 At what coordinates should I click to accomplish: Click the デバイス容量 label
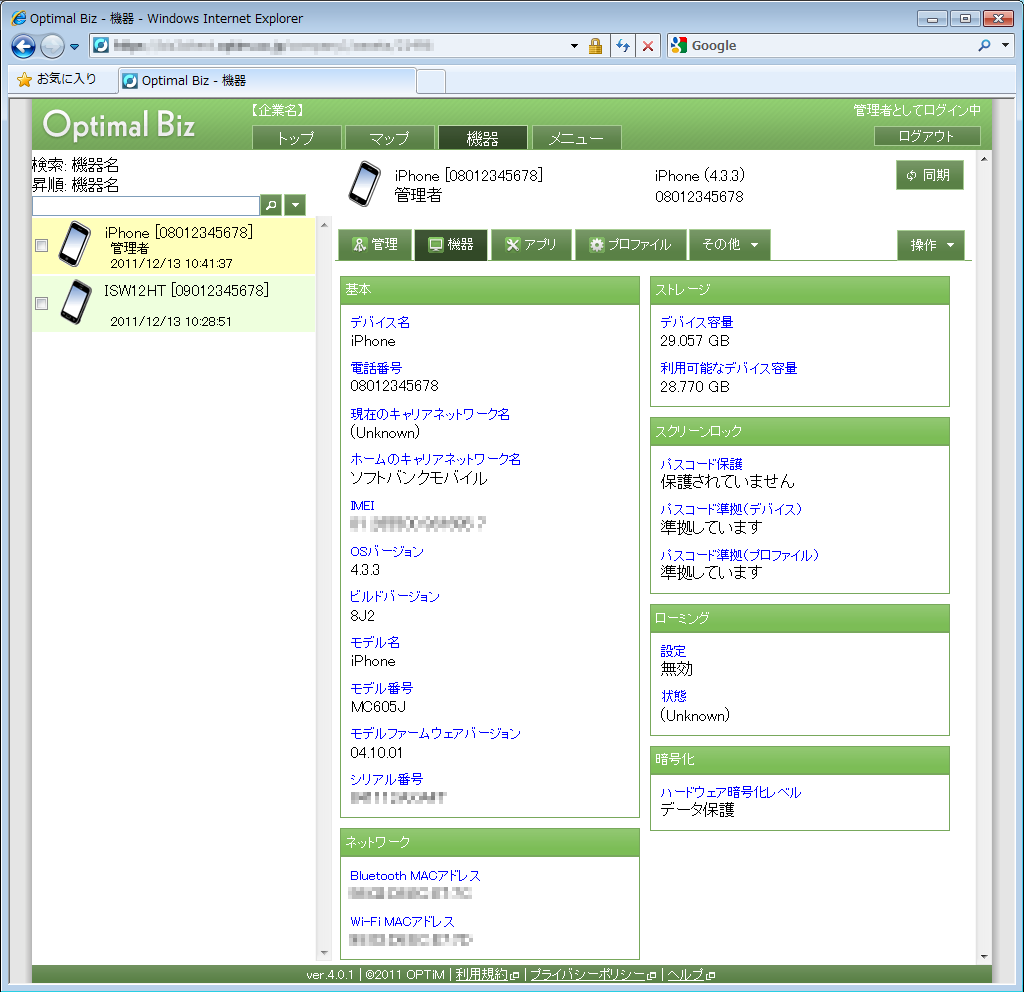point(696,322)
